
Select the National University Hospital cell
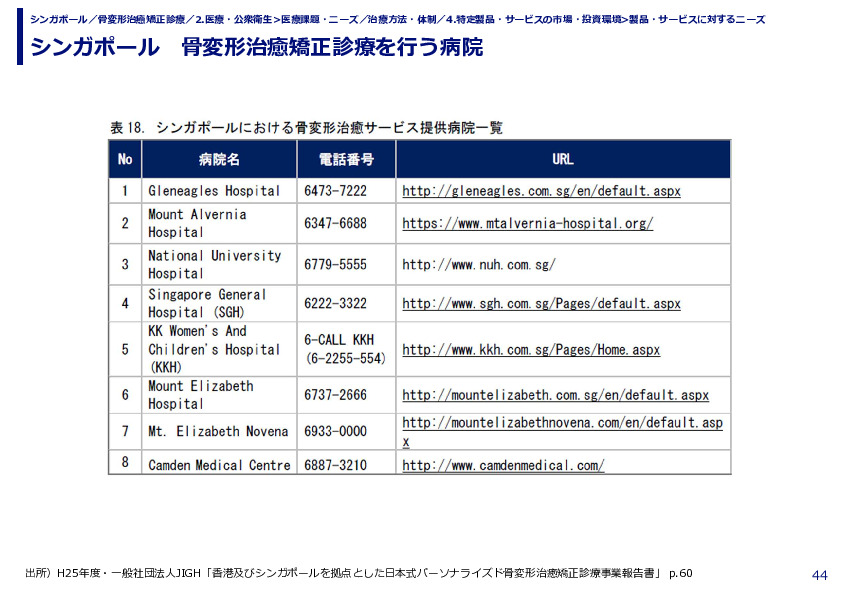point(219,264)
